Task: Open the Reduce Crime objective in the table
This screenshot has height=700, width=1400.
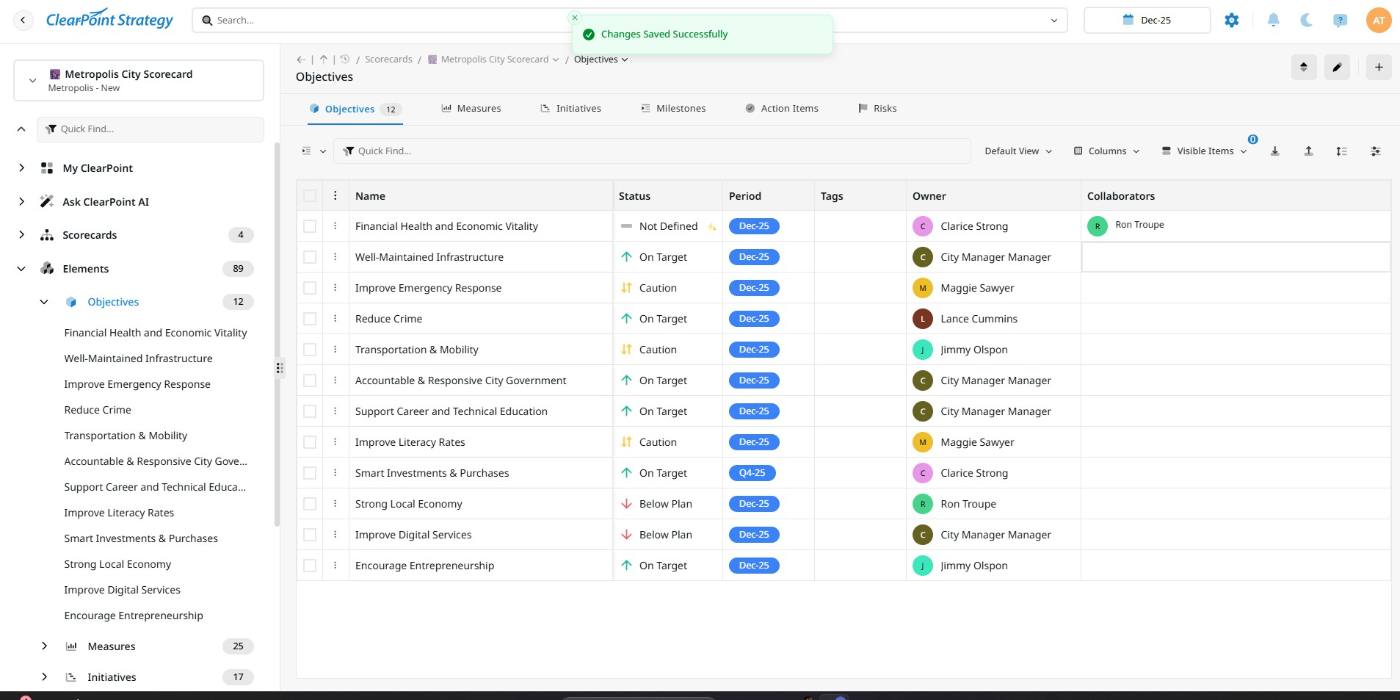Action: [x=388, y=319]
